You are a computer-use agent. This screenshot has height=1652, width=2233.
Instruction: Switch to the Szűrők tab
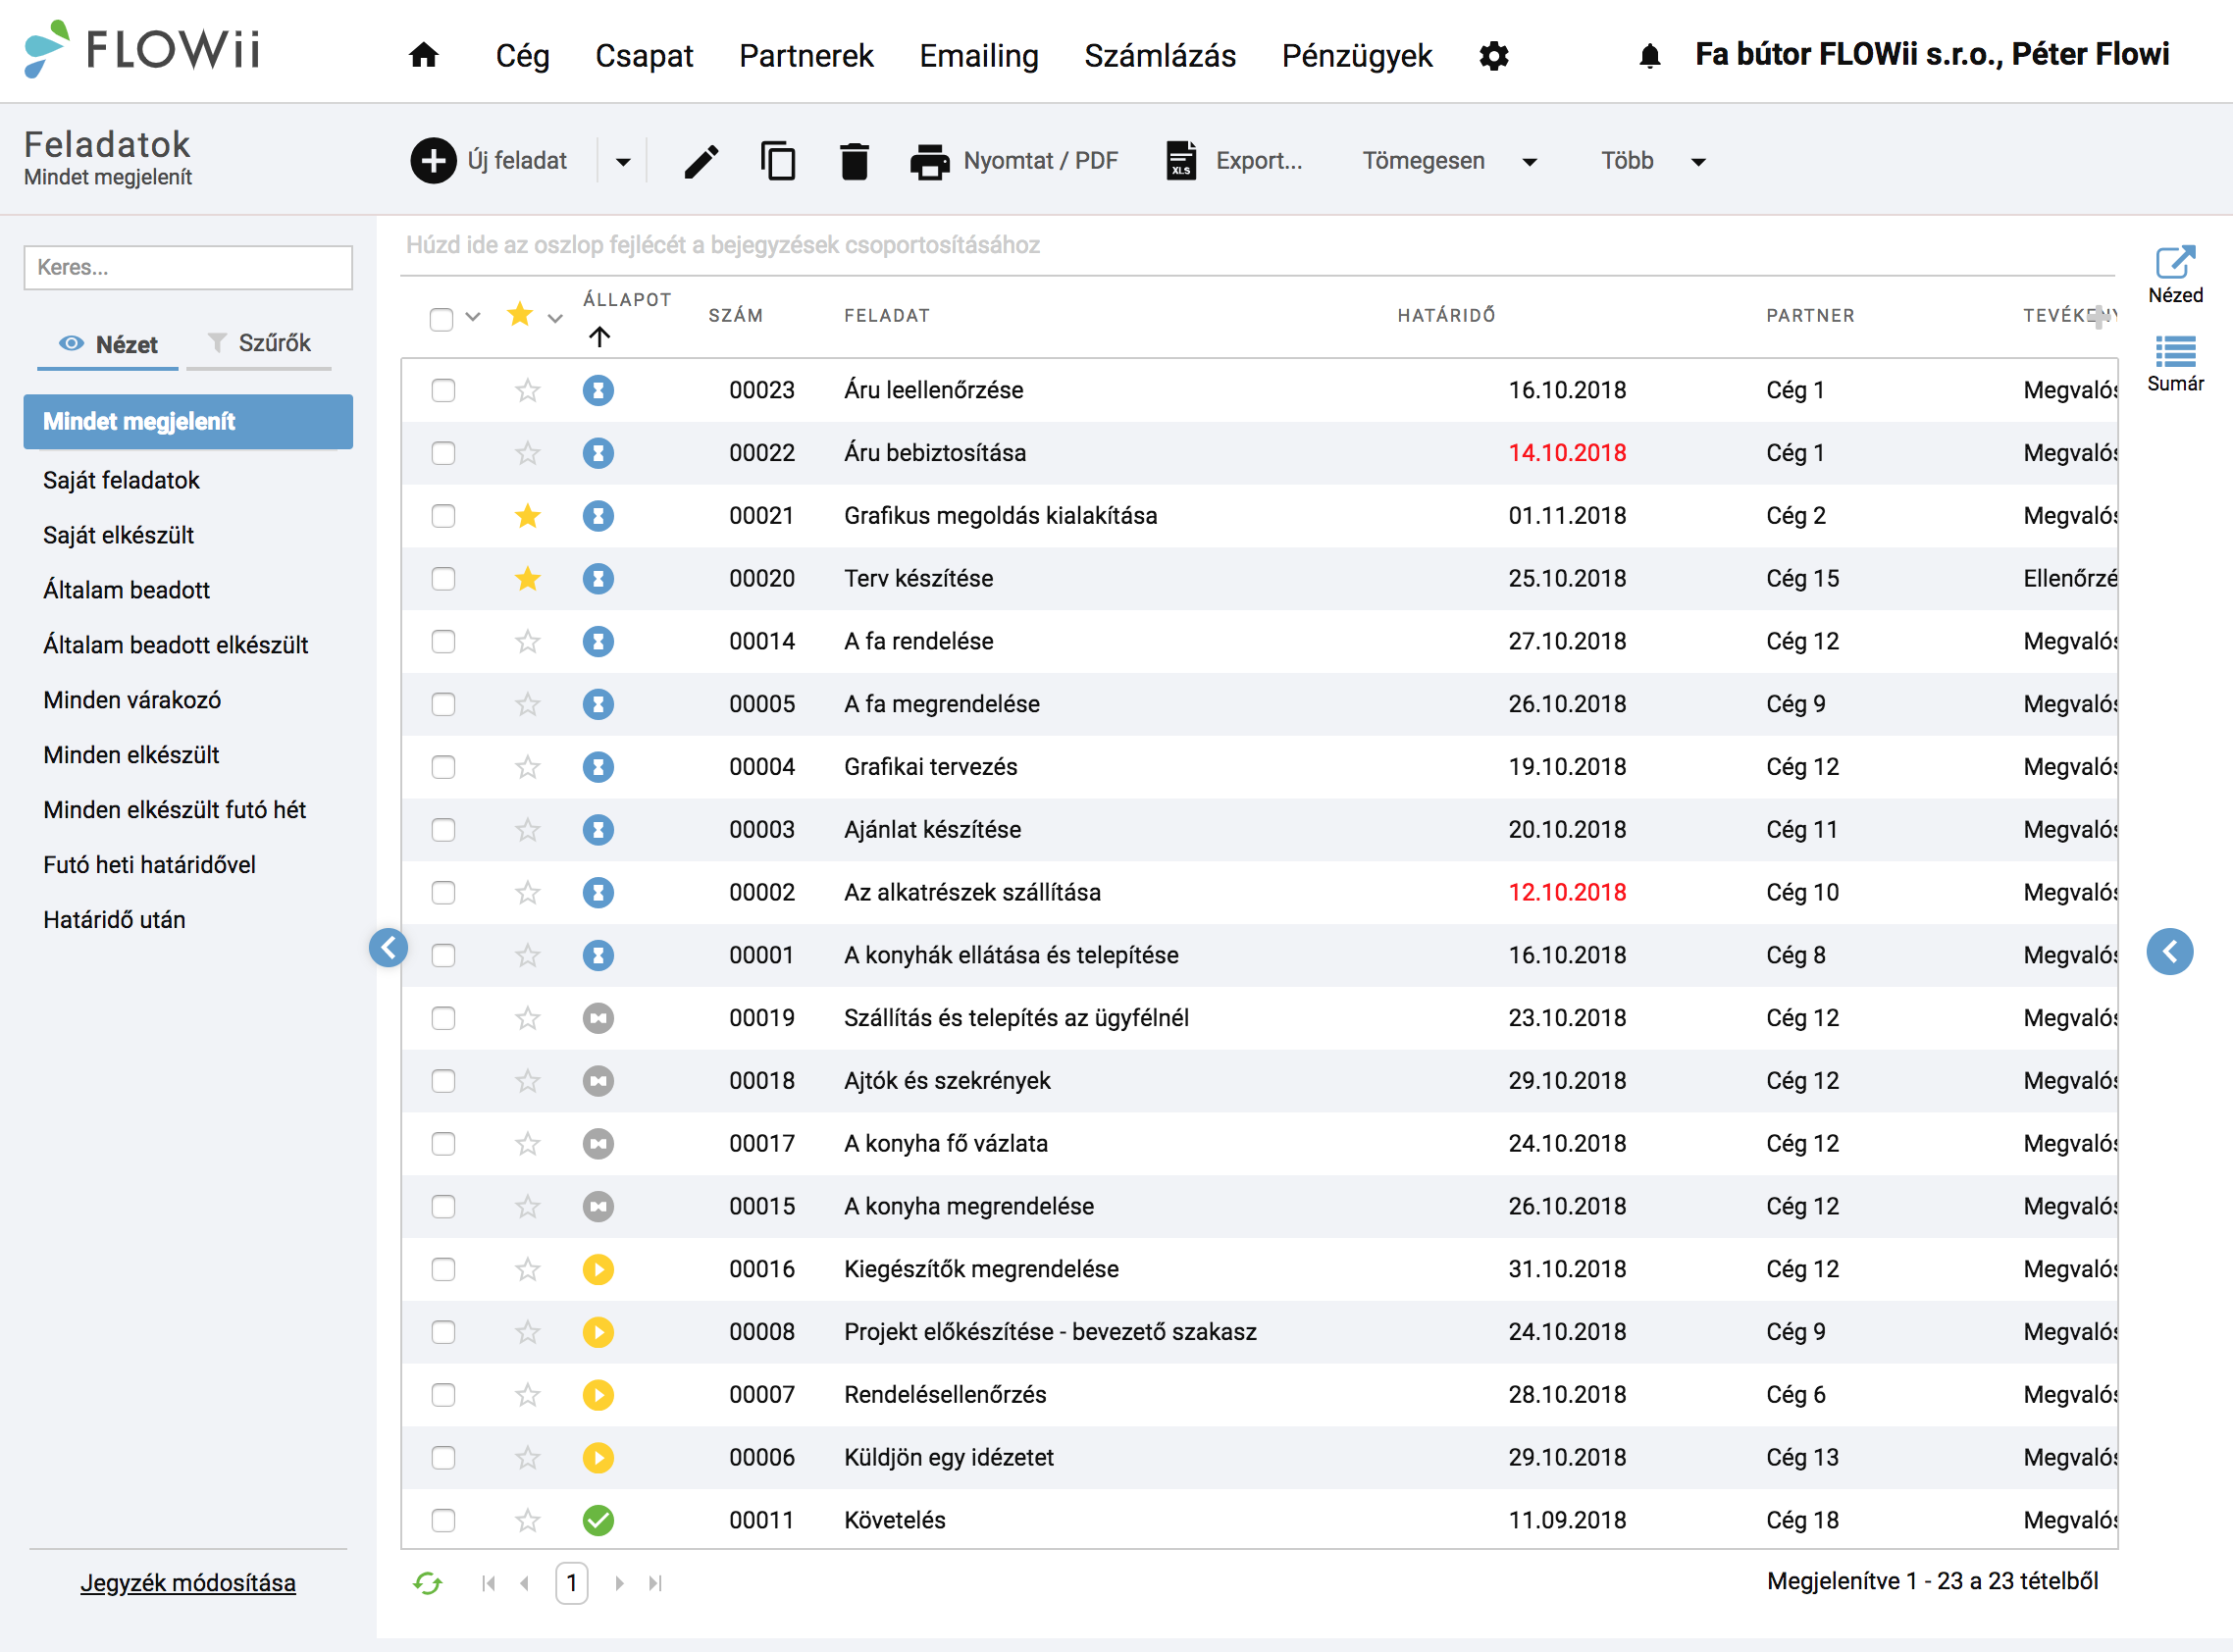click(x=259, y=343)
